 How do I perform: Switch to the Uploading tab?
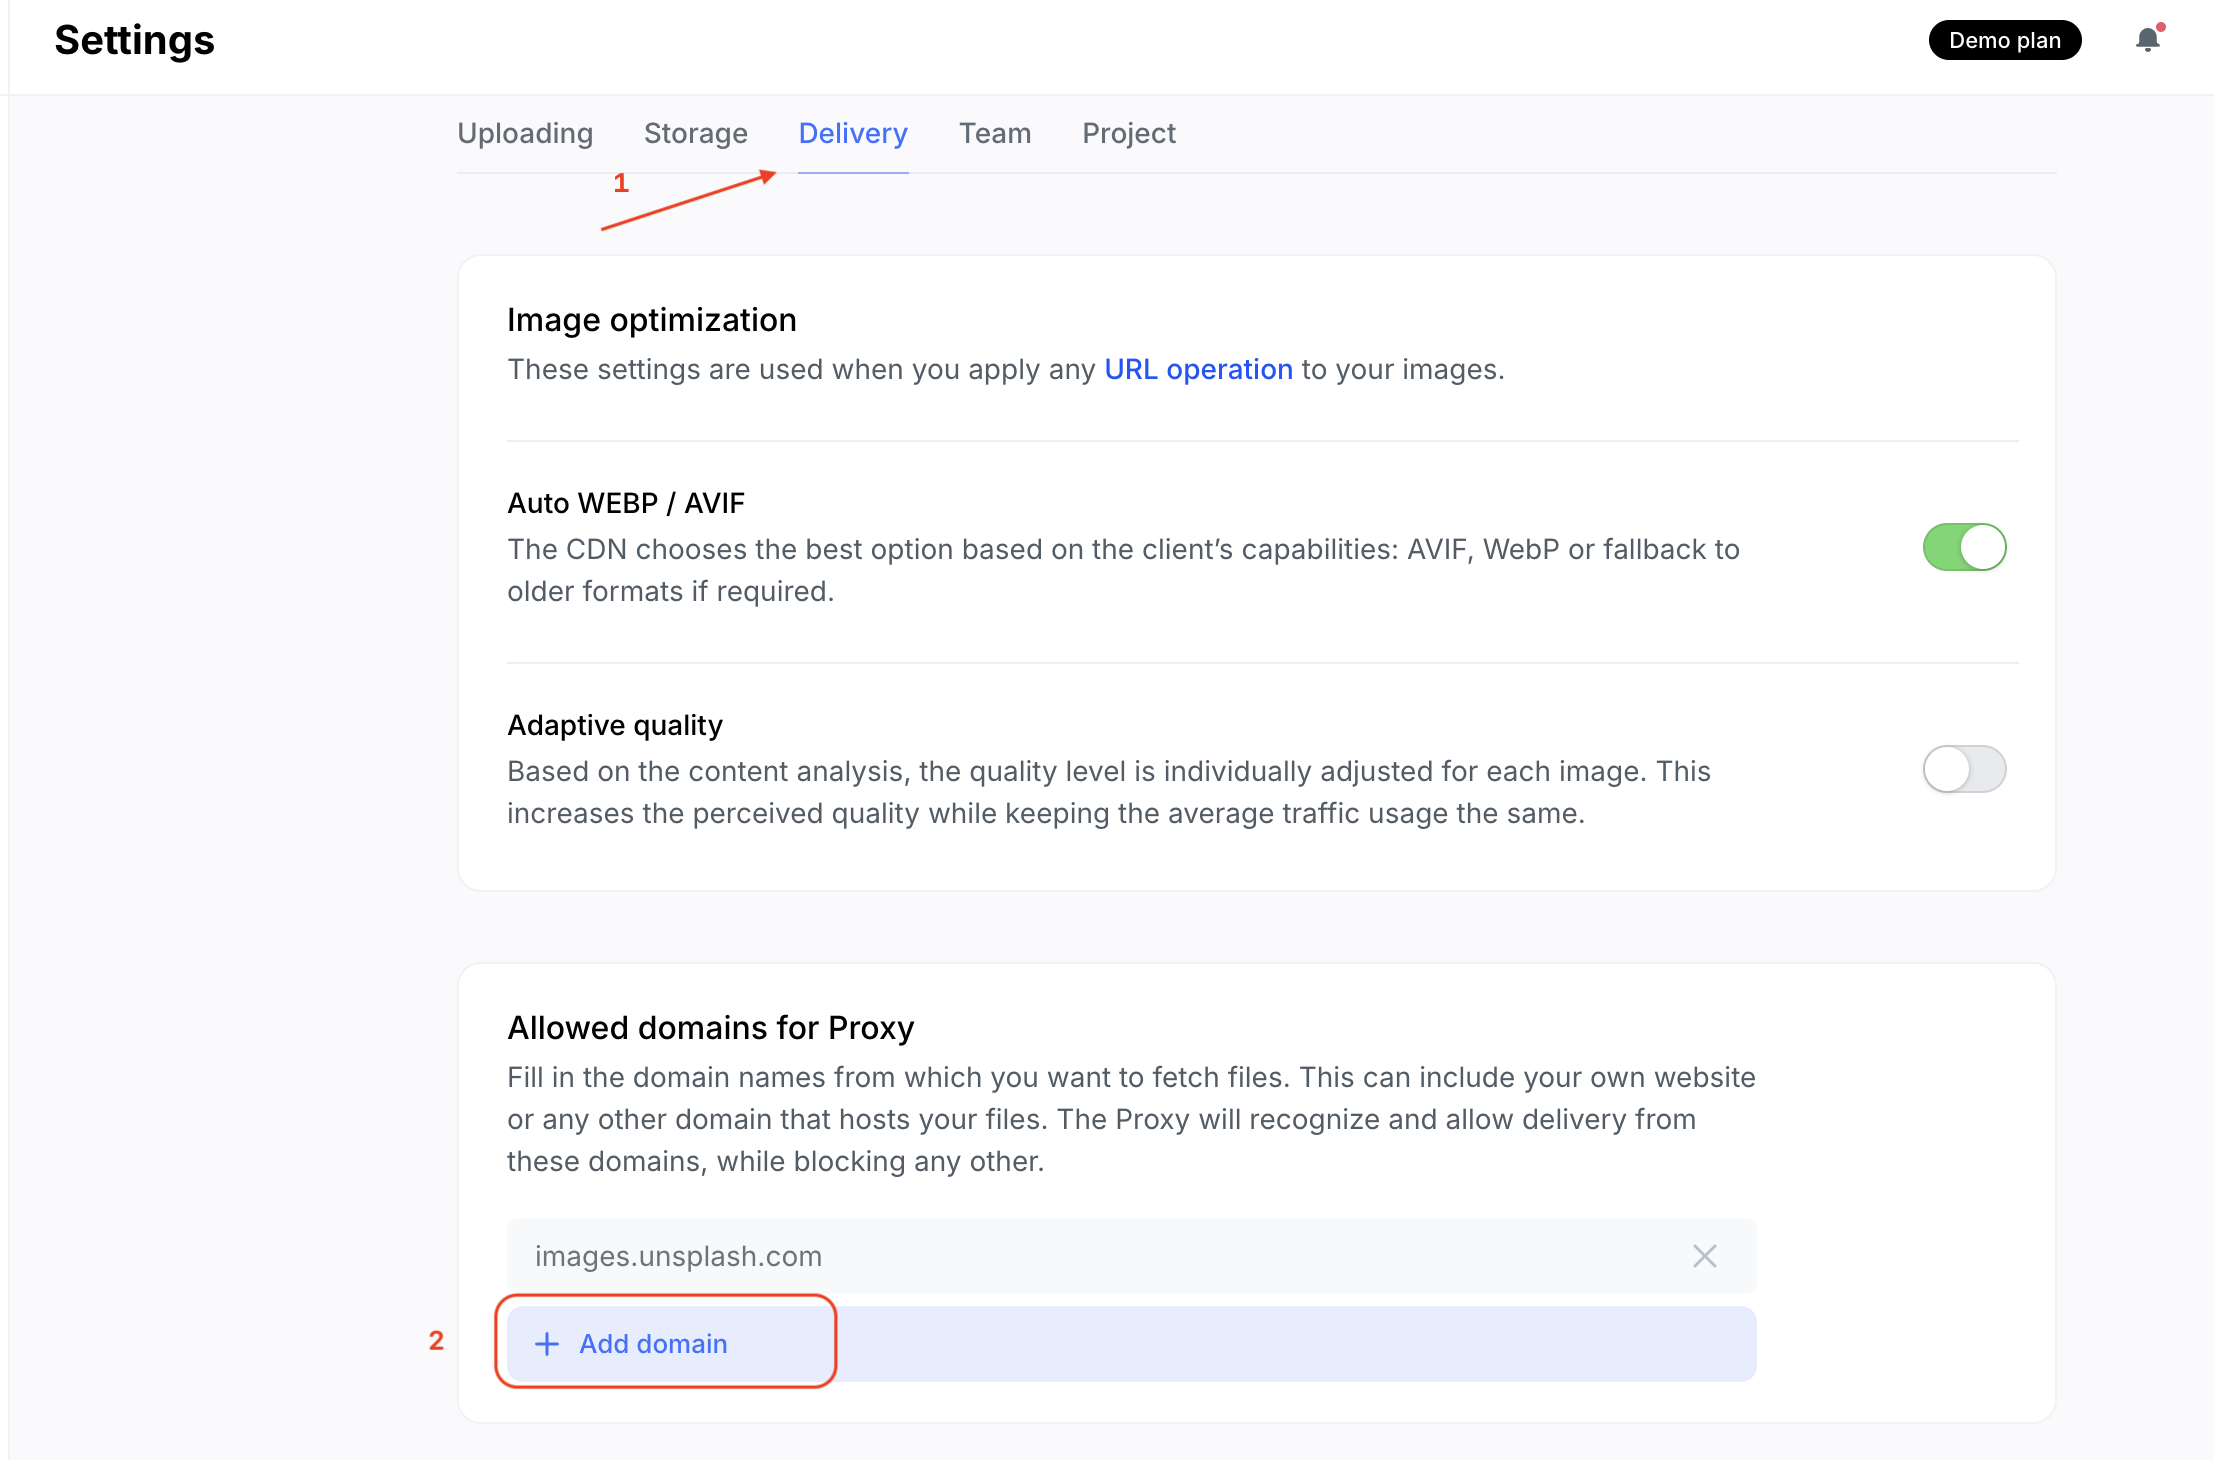pyautogui.click(x=524, y=133)
